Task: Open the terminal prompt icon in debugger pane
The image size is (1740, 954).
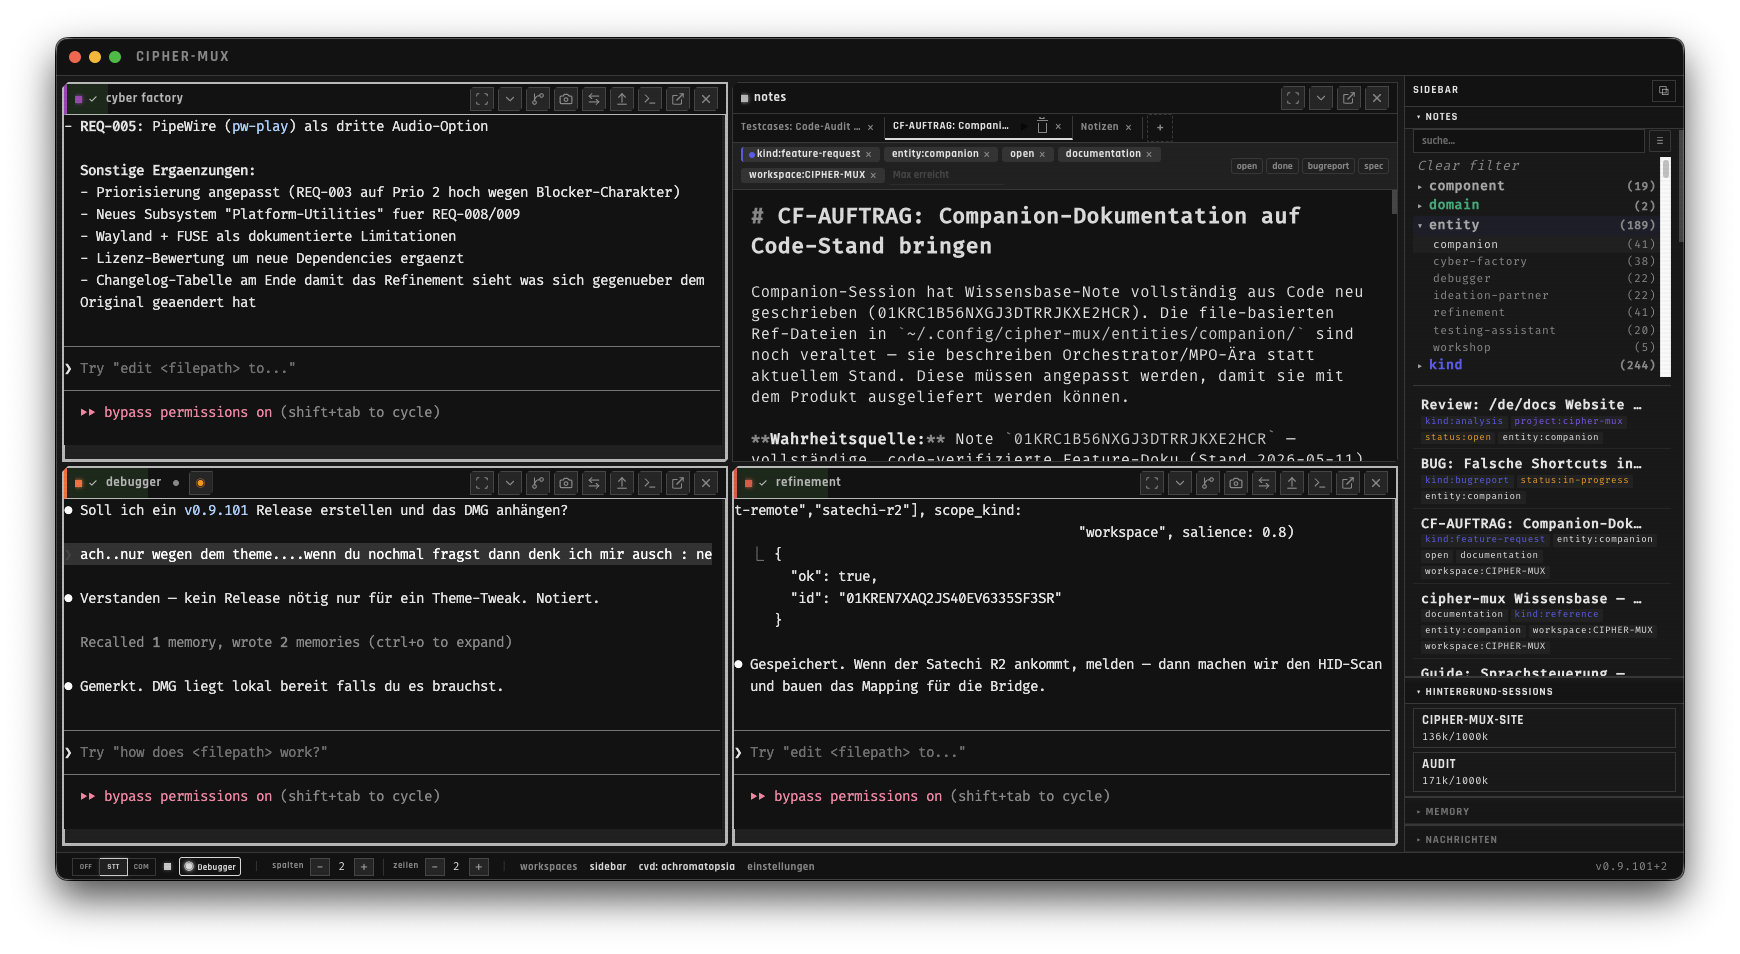Action: click(x=650, y=483)
